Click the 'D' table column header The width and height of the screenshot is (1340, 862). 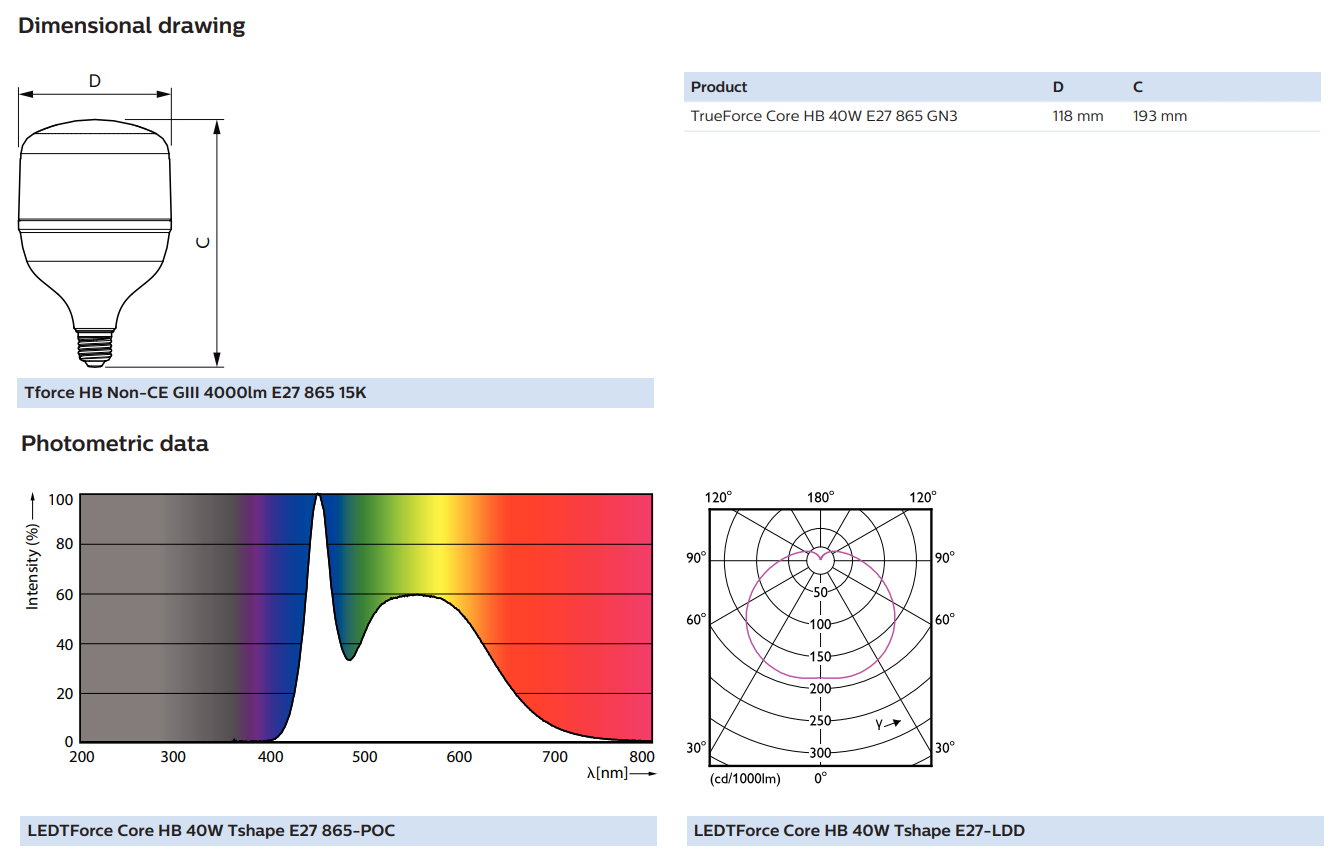pos(1058,87)
